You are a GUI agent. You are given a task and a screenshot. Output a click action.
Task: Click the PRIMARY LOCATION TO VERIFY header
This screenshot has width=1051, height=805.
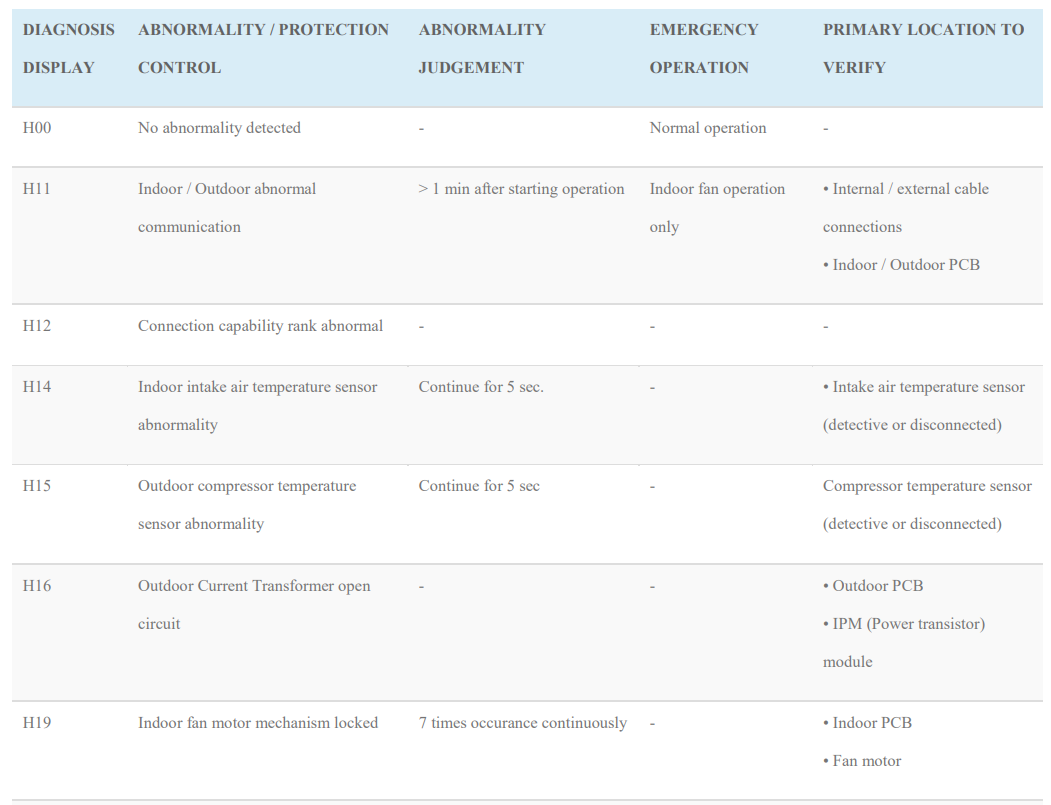click(x=923, y=48)
